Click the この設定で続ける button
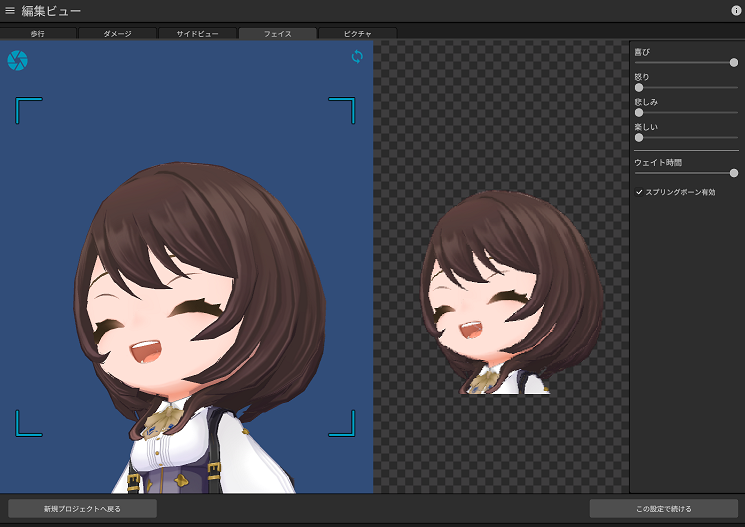The width and height of the screenshot is (745, 527). coord(663,509)
